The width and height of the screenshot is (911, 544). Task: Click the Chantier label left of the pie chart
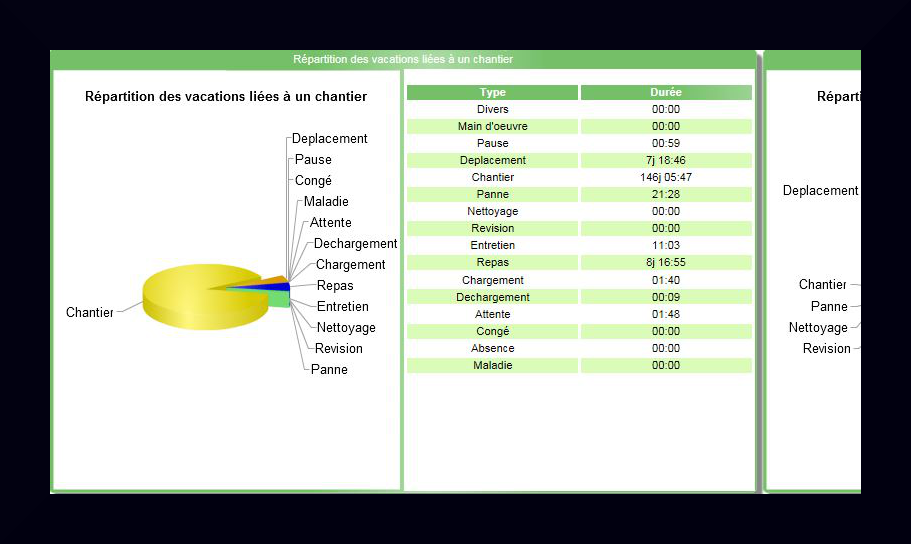(x=90, y=313)
